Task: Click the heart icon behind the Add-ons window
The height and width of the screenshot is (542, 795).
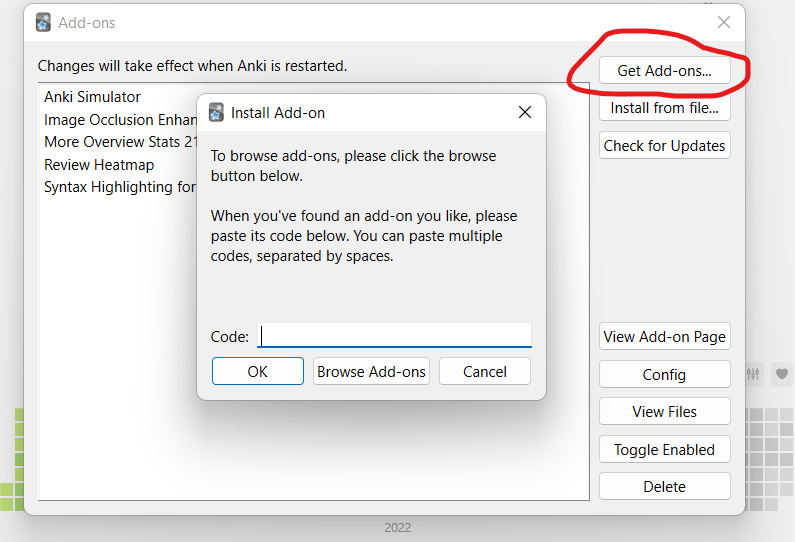Action: pyautogui.click(x=782, y=374)
